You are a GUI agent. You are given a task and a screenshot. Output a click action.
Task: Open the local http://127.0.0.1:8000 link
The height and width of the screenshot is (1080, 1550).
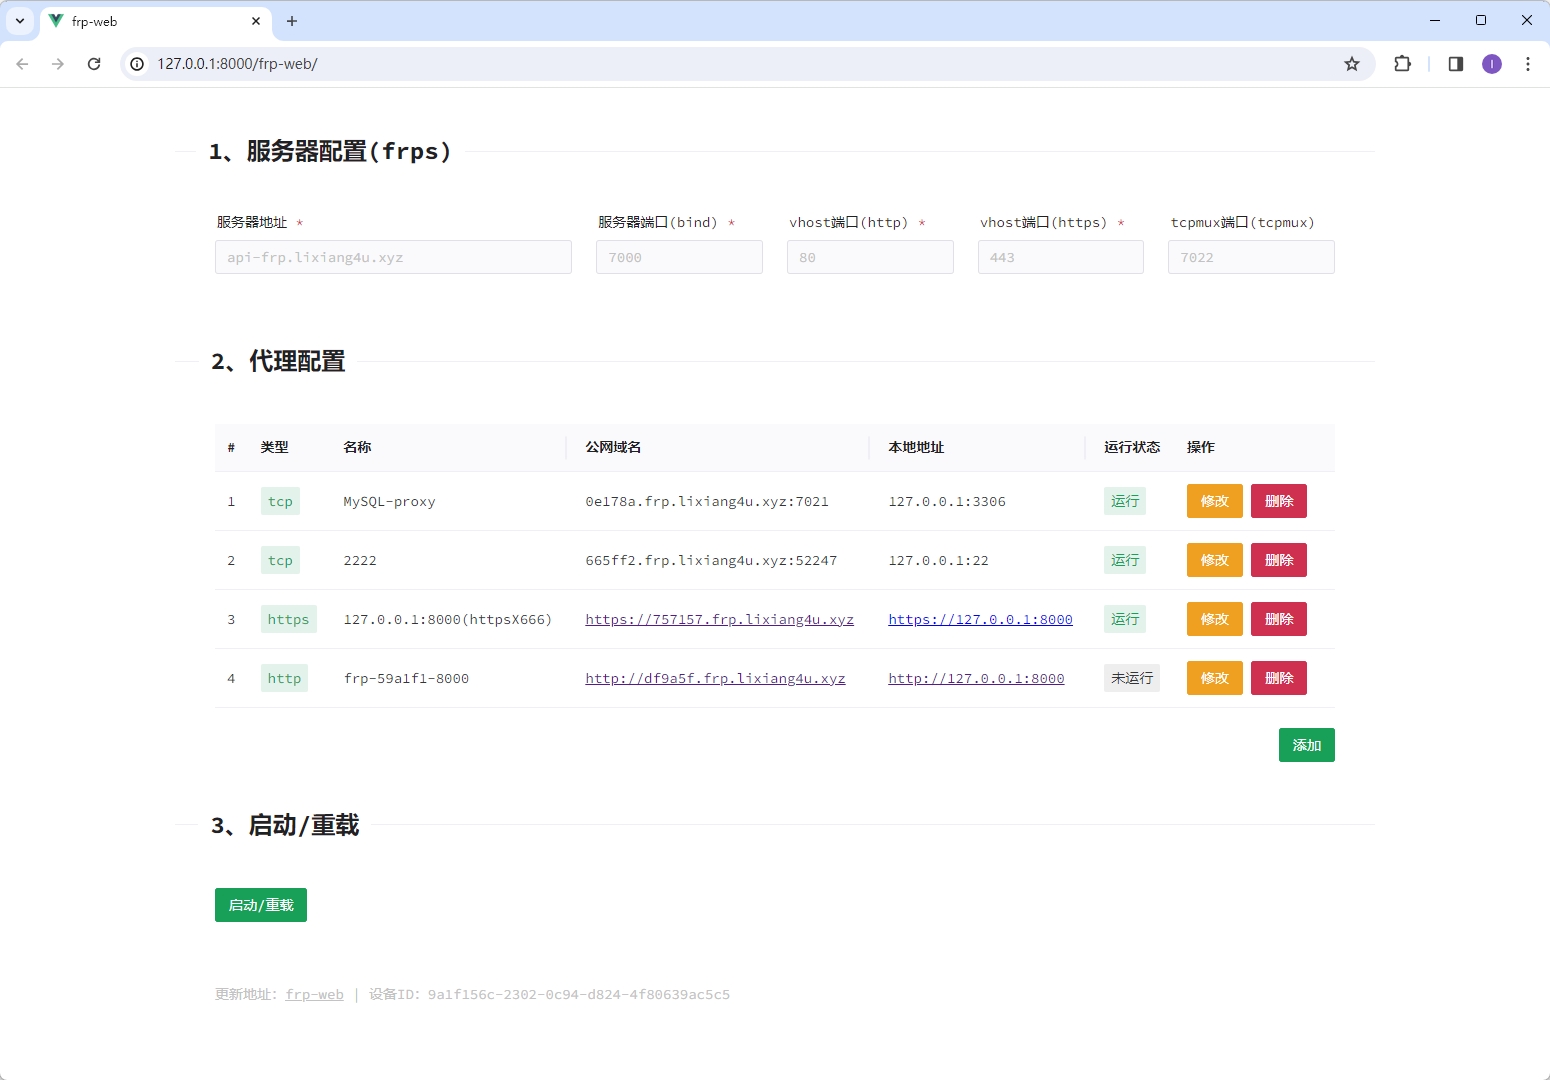click(976, 678)
